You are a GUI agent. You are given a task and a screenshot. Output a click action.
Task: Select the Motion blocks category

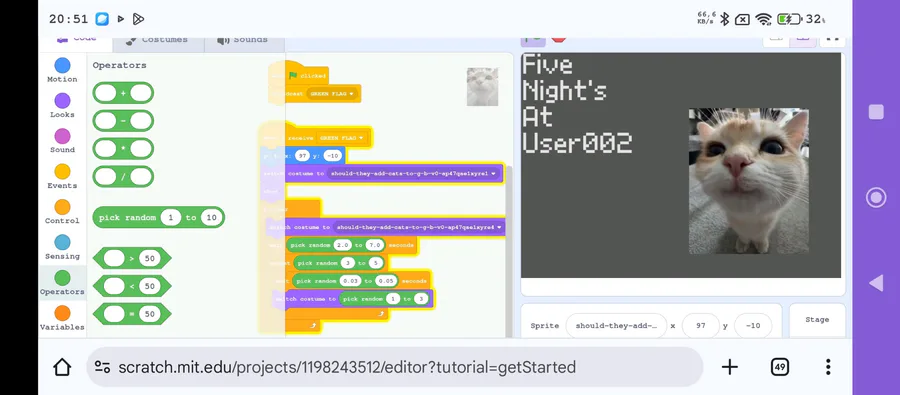(x=62, y=70)
